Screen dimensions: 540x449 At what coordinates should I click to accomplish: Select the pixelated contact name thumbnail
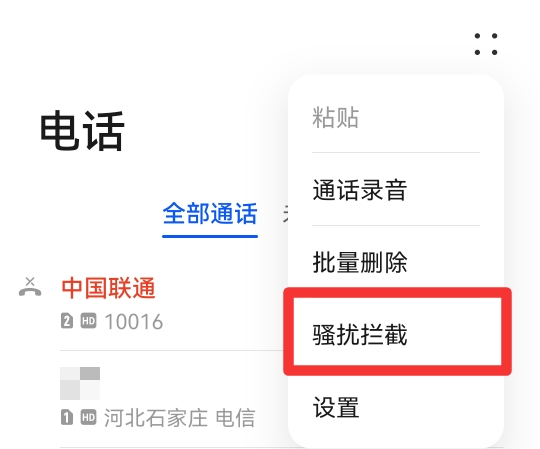[80, 383]
